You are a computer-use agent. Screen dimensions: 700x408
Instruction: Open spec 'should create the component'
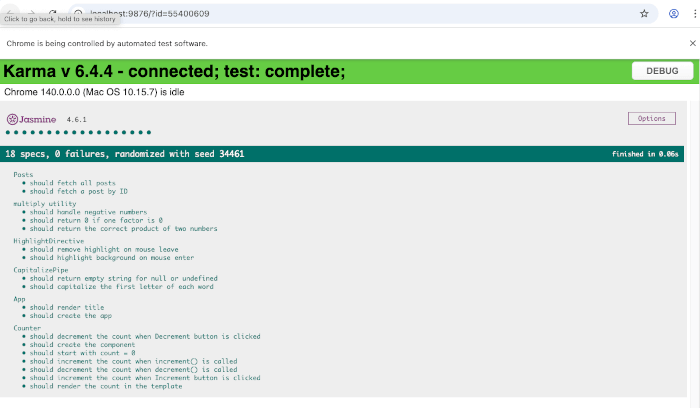tap(82, 345)
